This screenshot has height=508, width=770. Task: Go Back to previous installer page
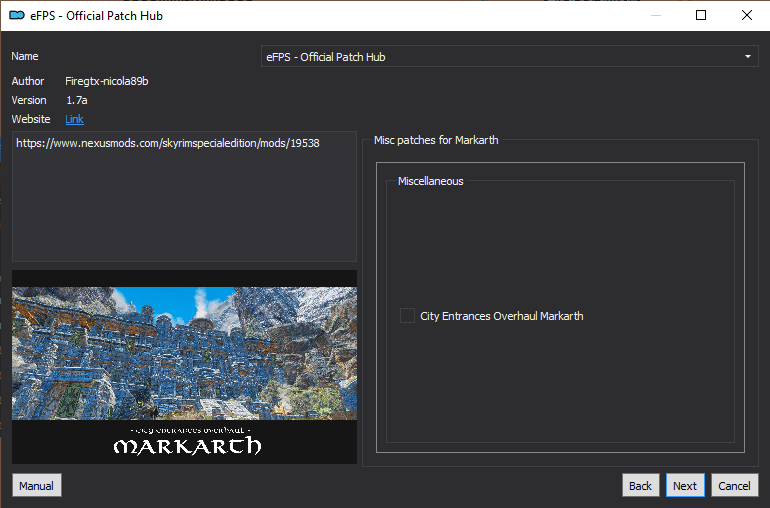[x=640, y=485]
